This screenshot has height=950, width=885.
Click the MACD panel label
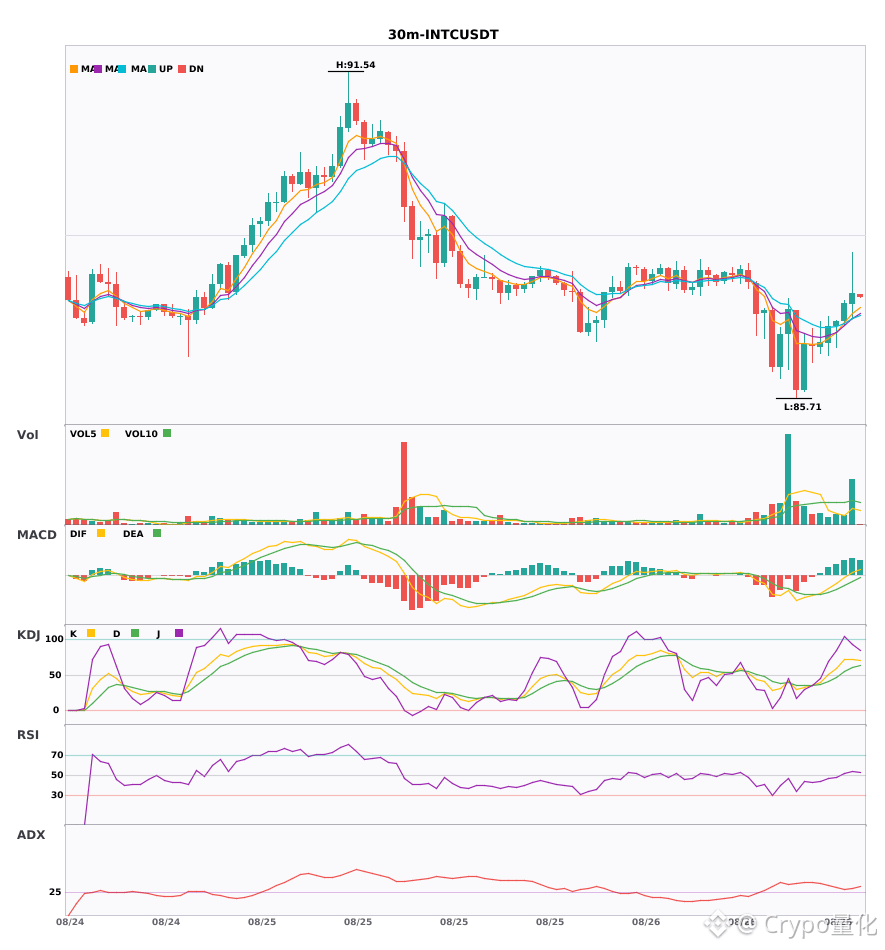pos(36,535)
